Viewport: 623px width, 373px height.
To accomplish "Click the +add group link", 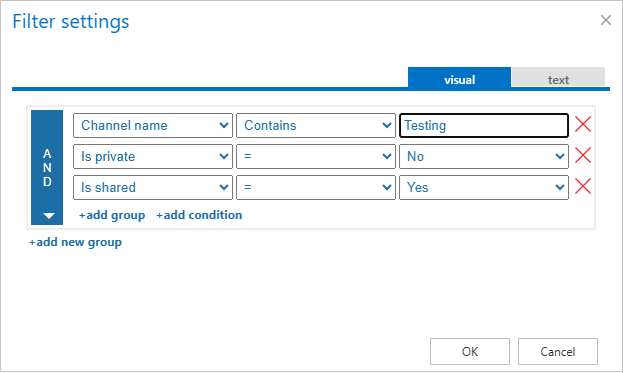I will tap(112, 215).
